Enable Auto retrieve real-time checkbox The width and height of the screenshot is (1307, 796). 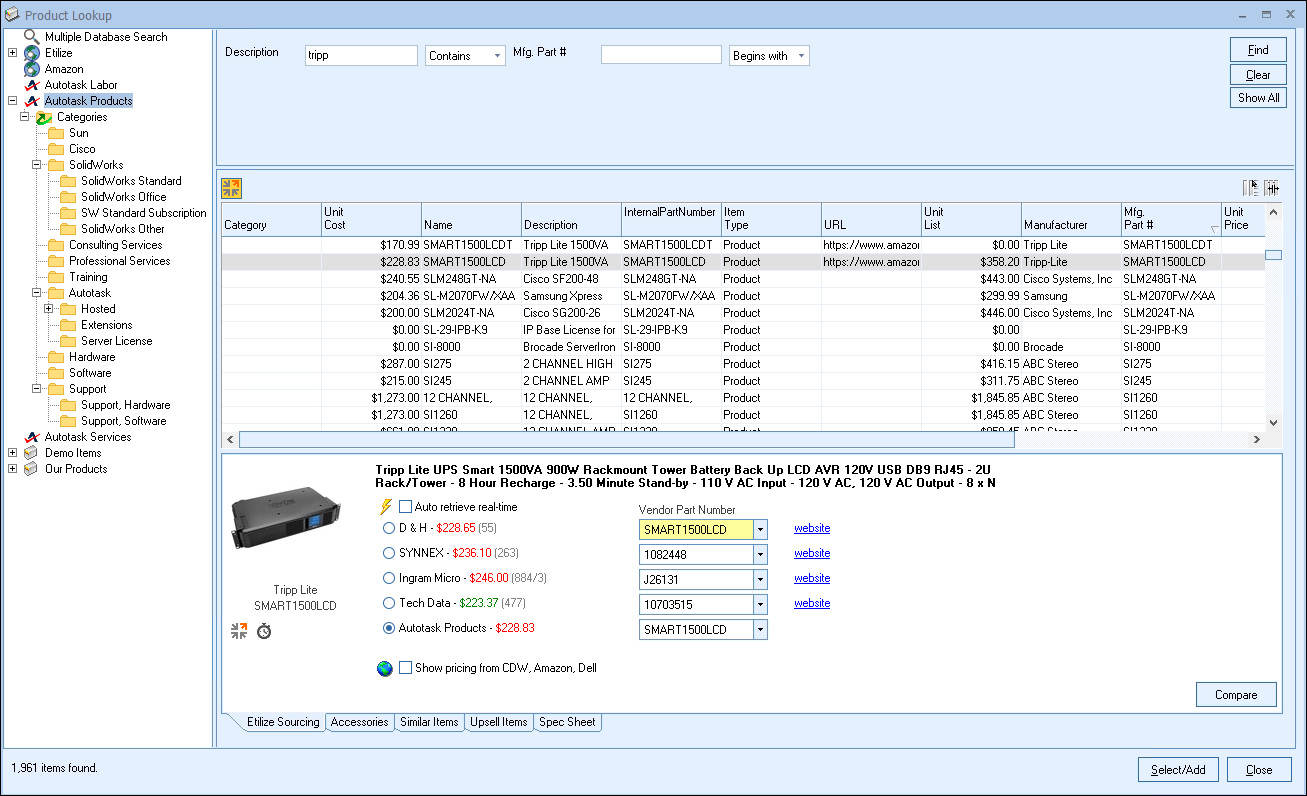406,507
